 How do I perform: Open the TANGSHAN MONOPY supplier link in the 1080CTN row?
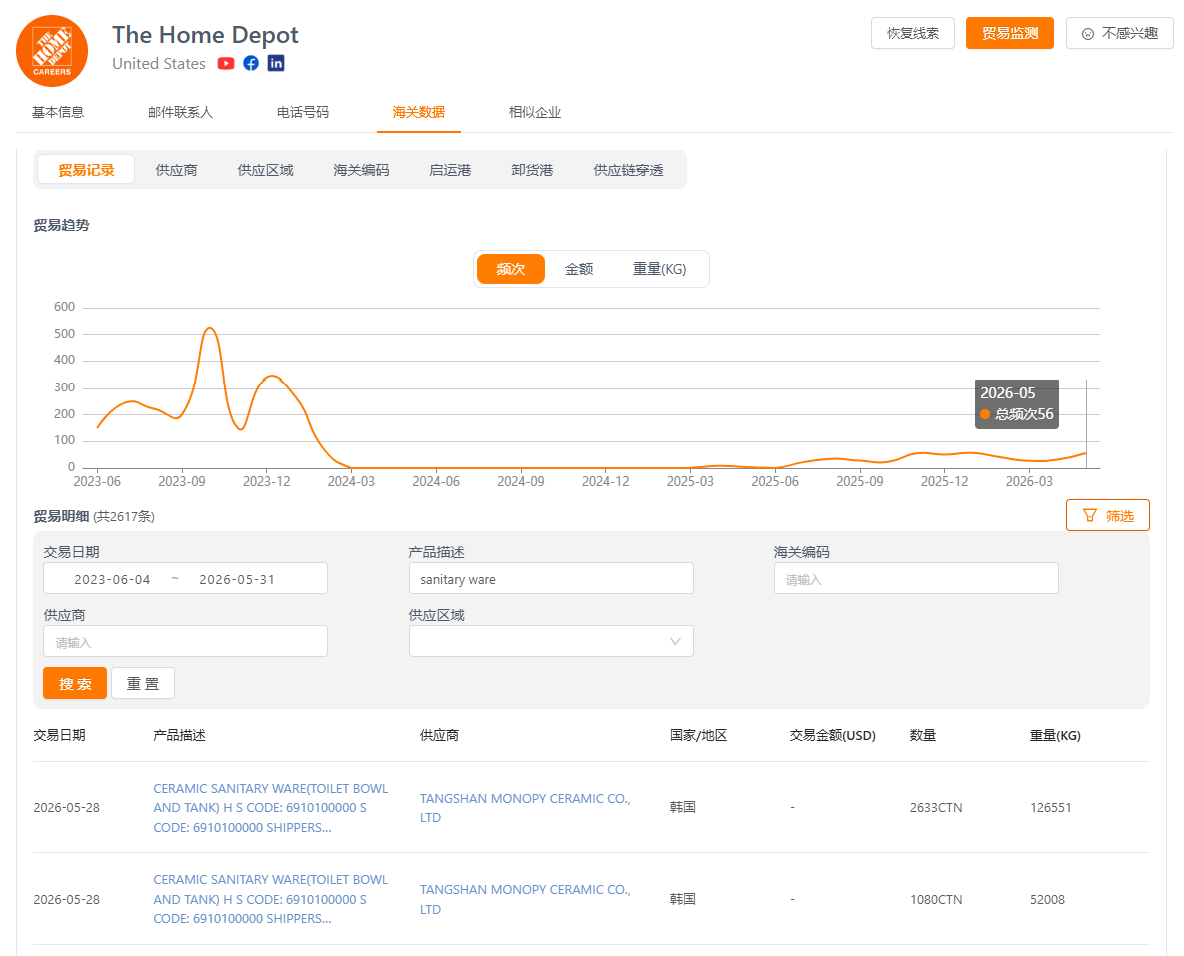[526, 899]
